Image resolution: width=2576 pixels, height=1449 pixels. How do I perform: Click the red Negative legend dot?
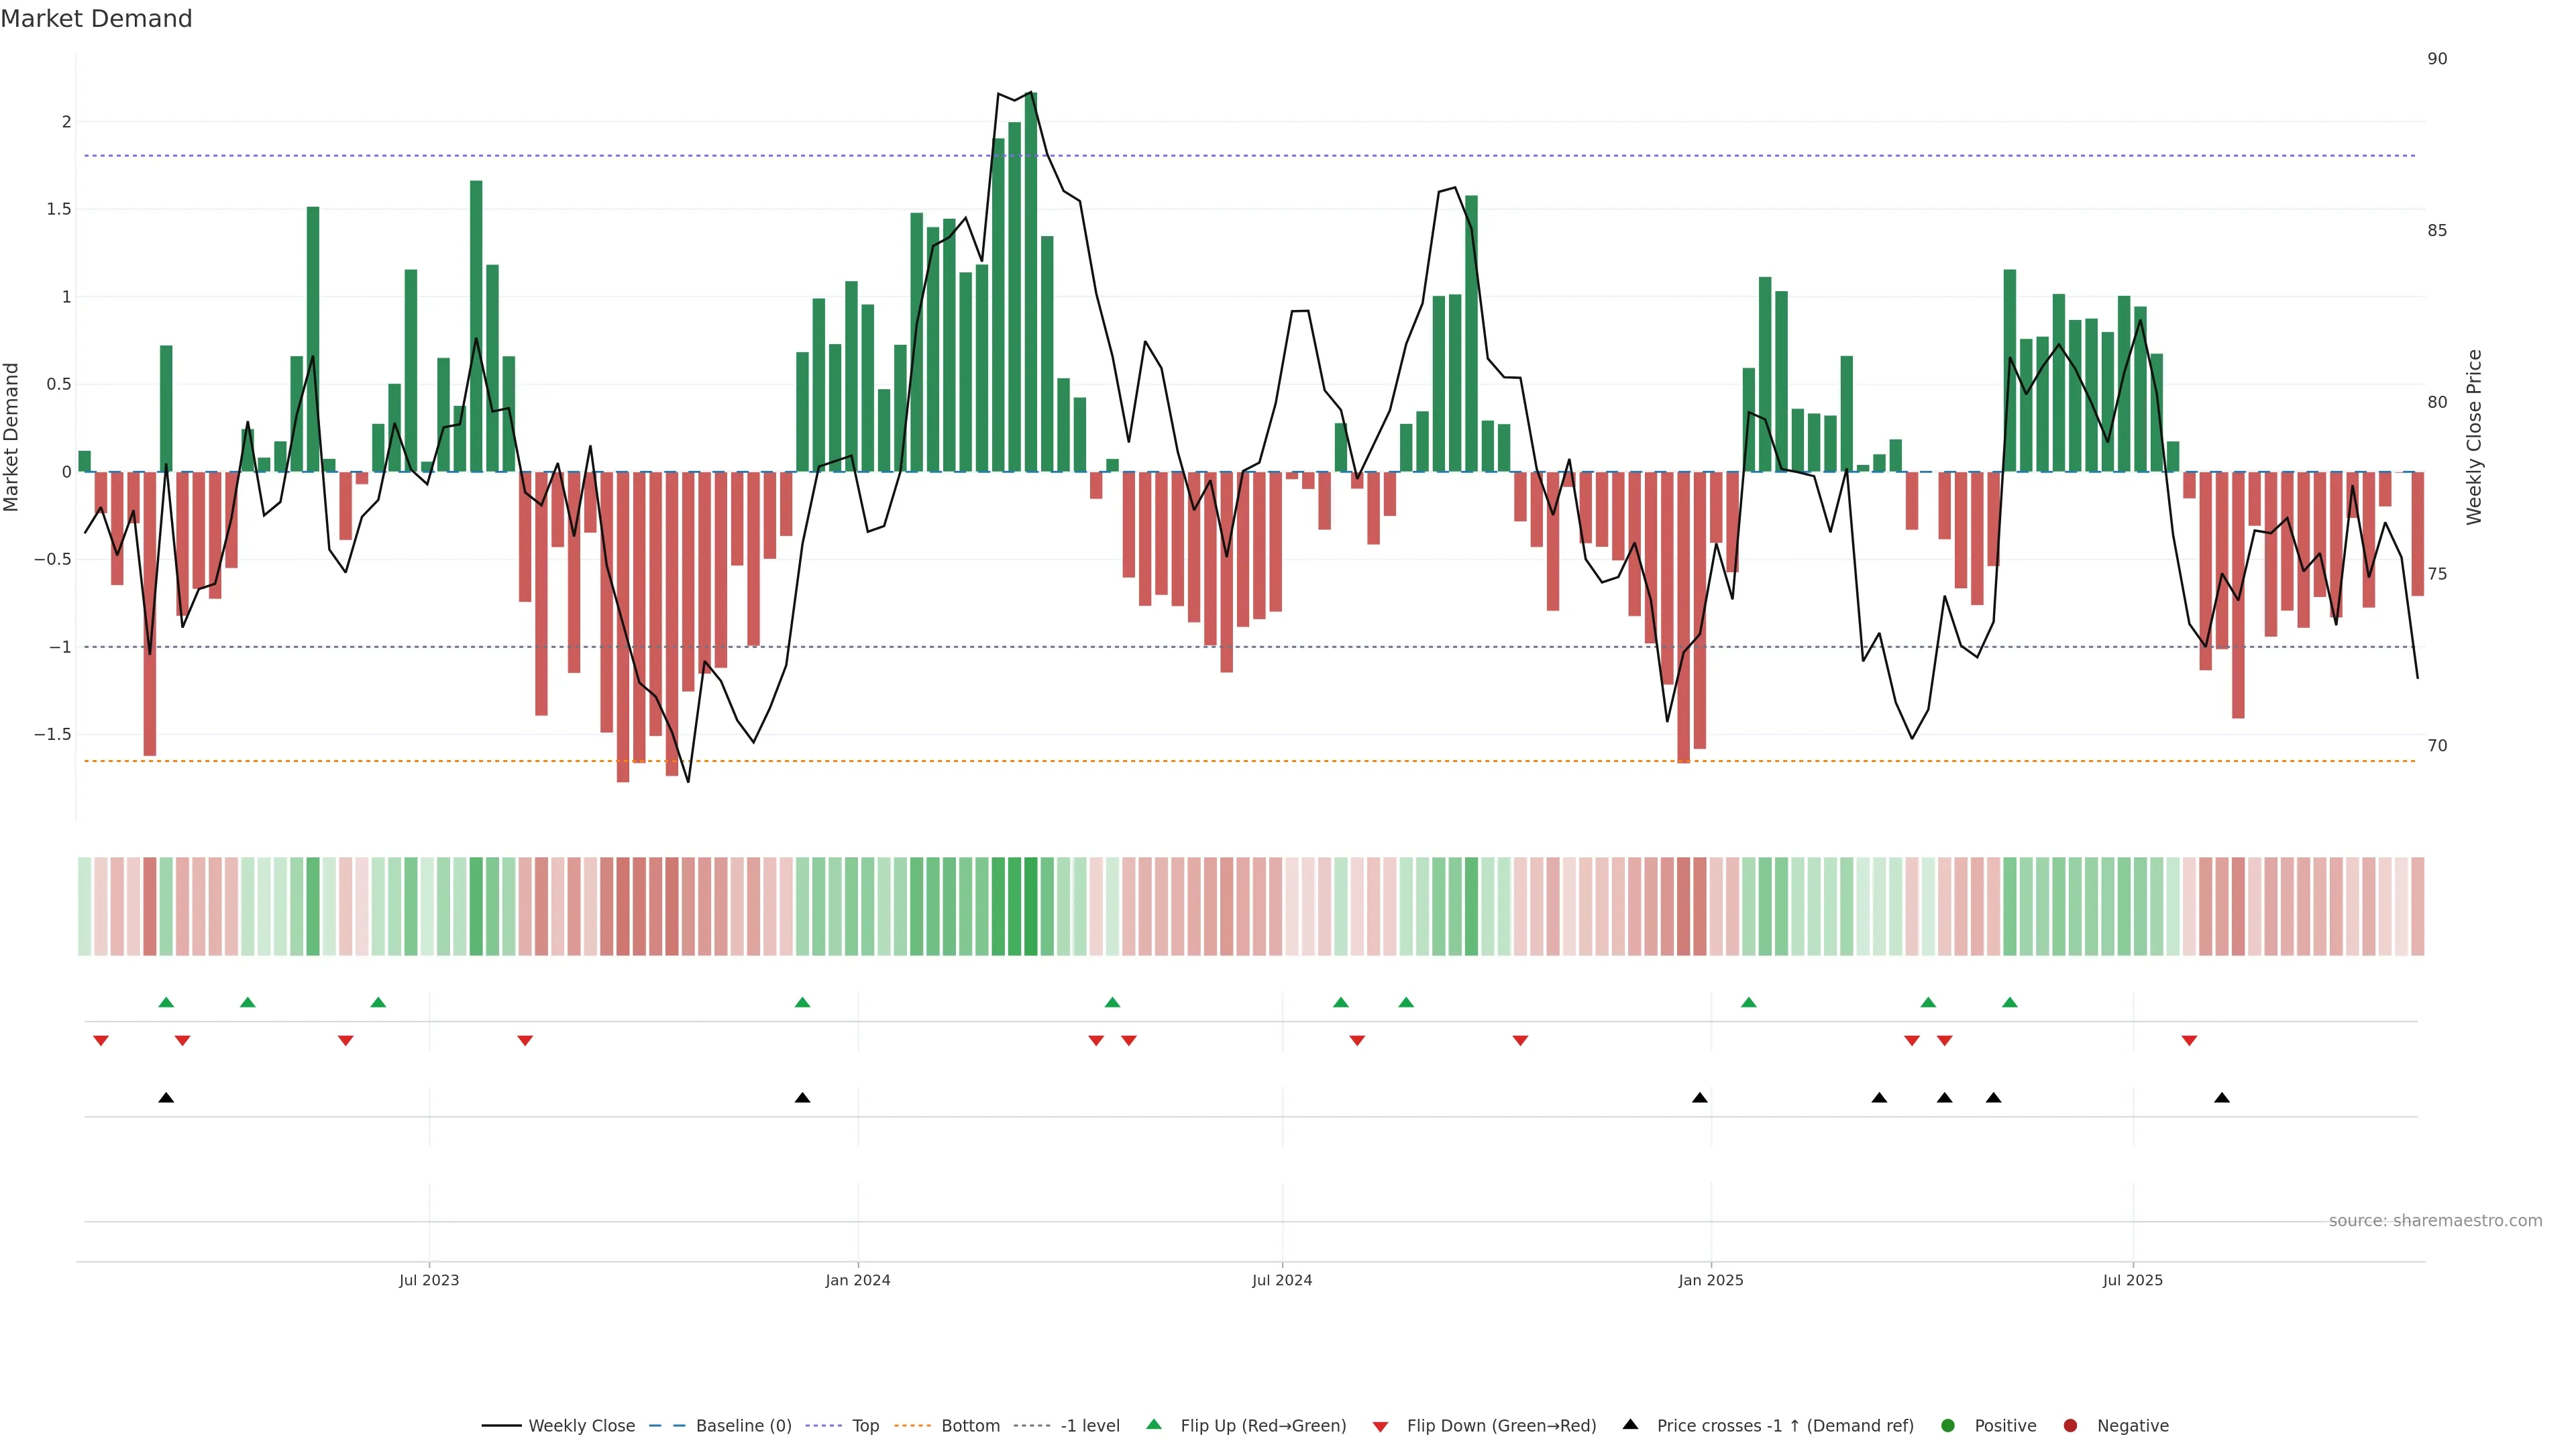tap(2070, 1426)
